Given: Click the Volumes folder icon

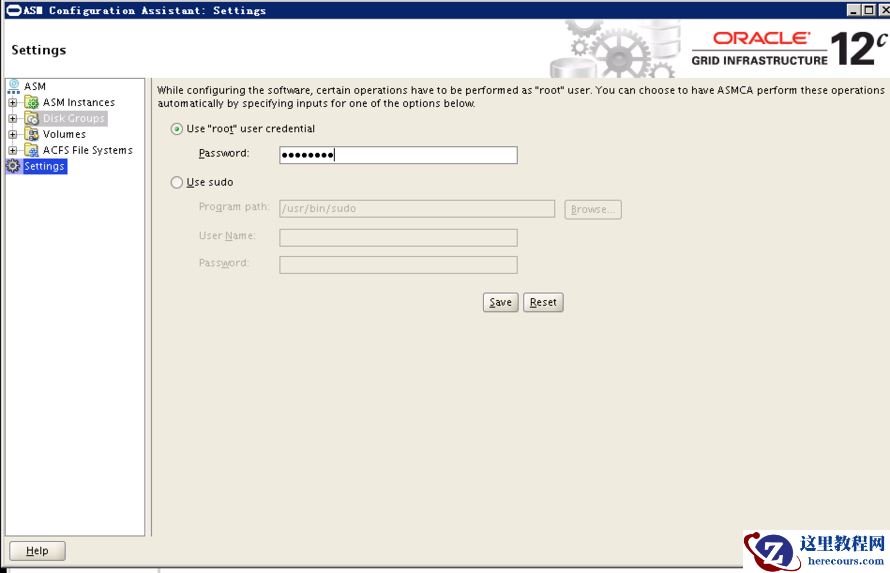Looking at the screenshot, I should coord(32,134).
